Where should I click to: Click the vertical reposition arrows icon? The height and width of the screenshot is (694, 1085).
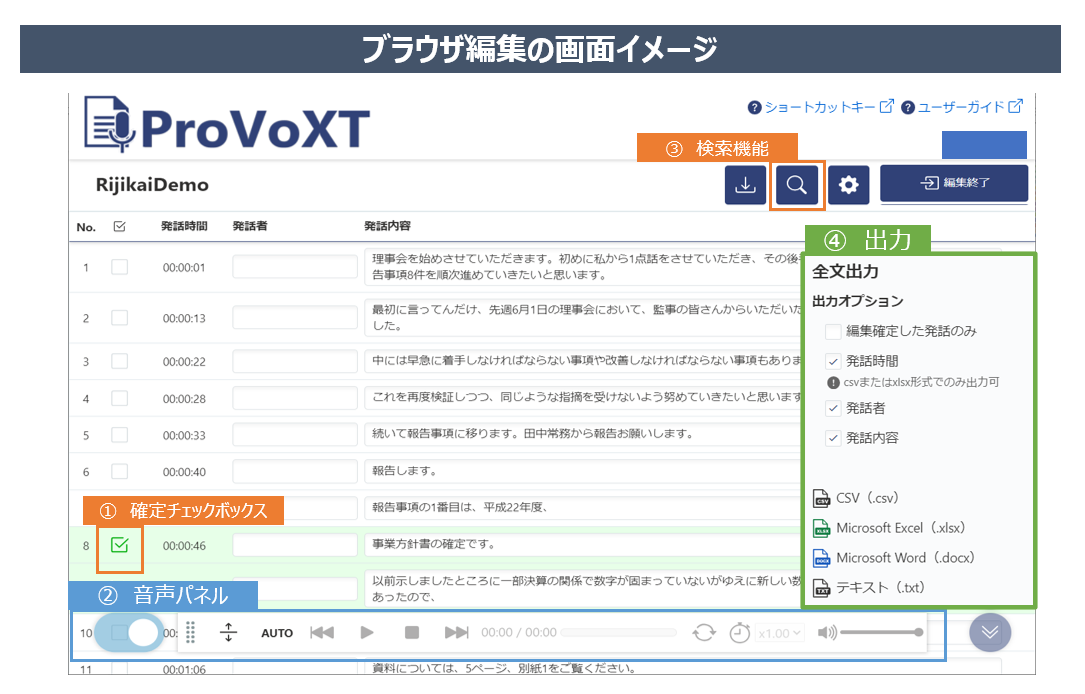tap(228, 632)
